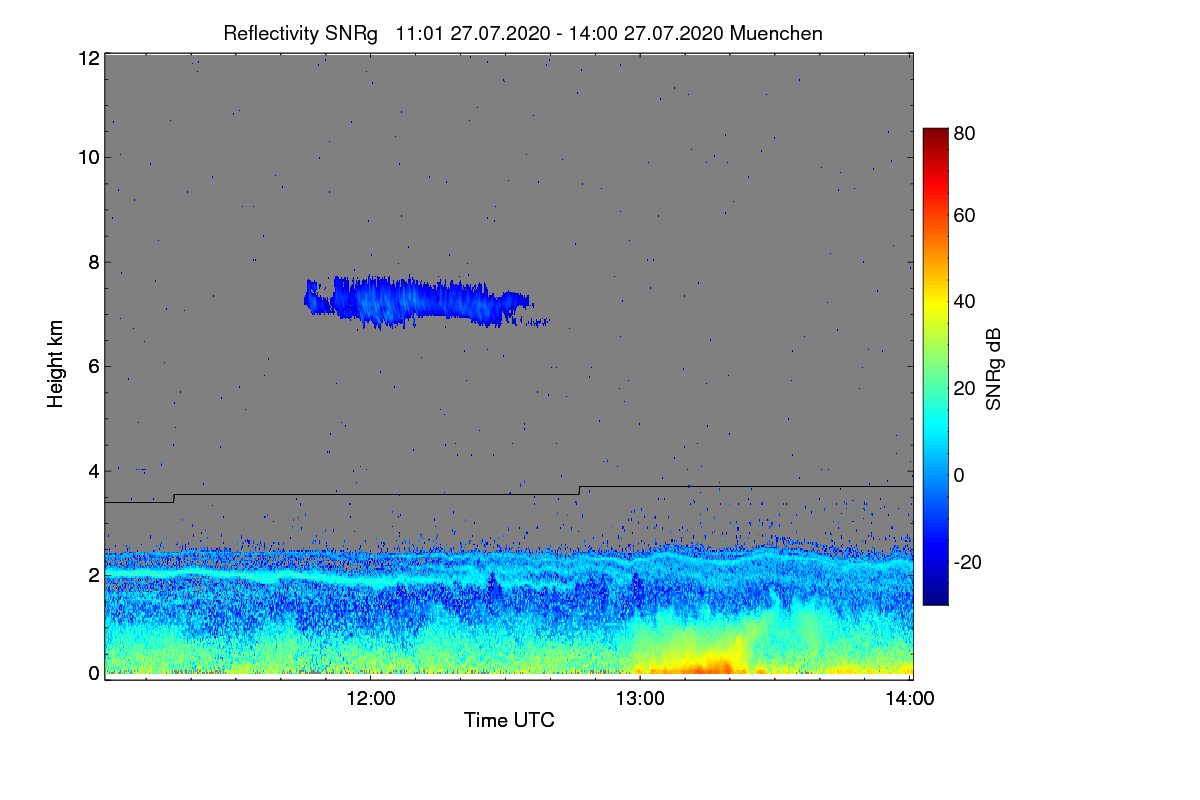Click the plot title 'Reflectivity SNRg'
Viewport: 1200px width, 800px height.
[x=300, y=33]
